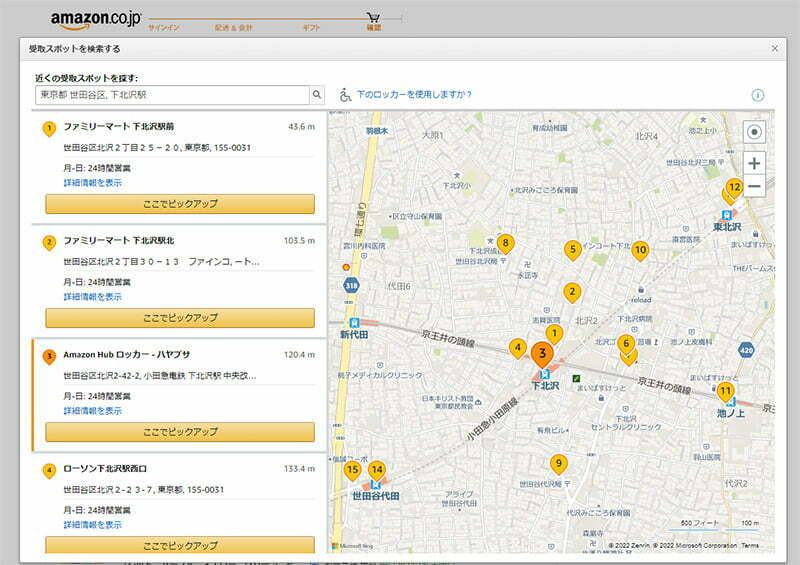800x565 pixels.
Task: Click the locate-me target button on map
Action: coord(754,132)
